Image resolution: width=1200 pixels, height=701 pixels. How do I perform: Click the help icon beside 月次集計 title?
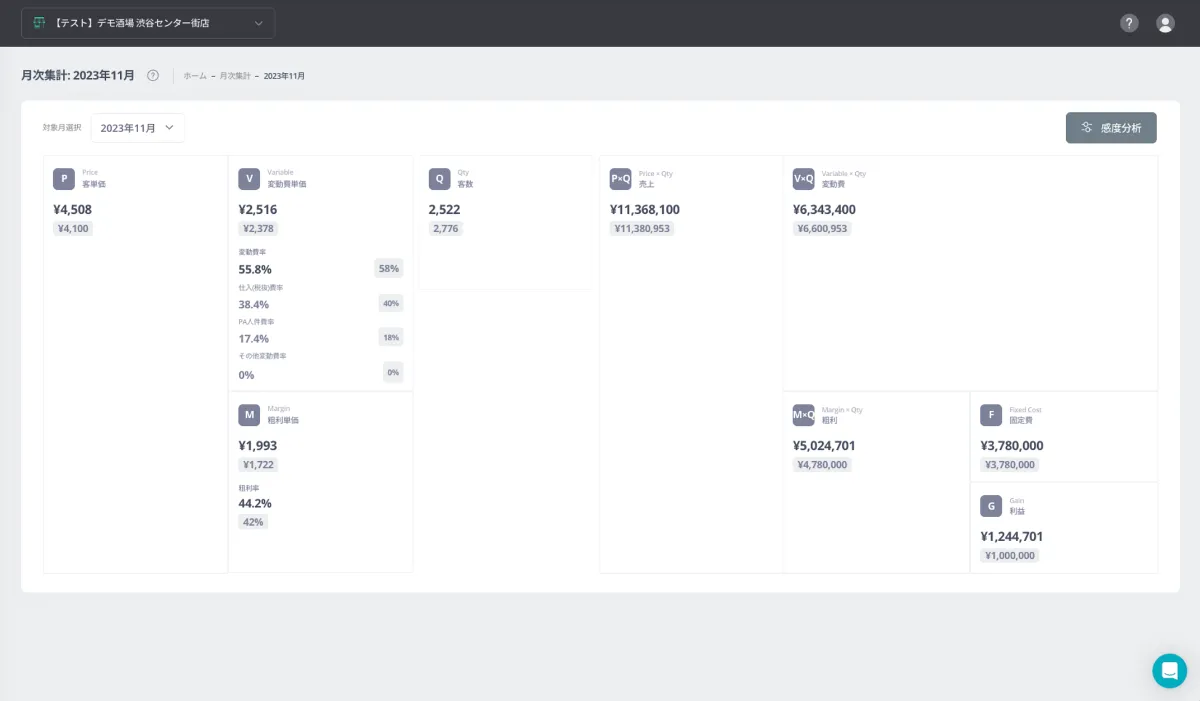(x=153, y=76)
